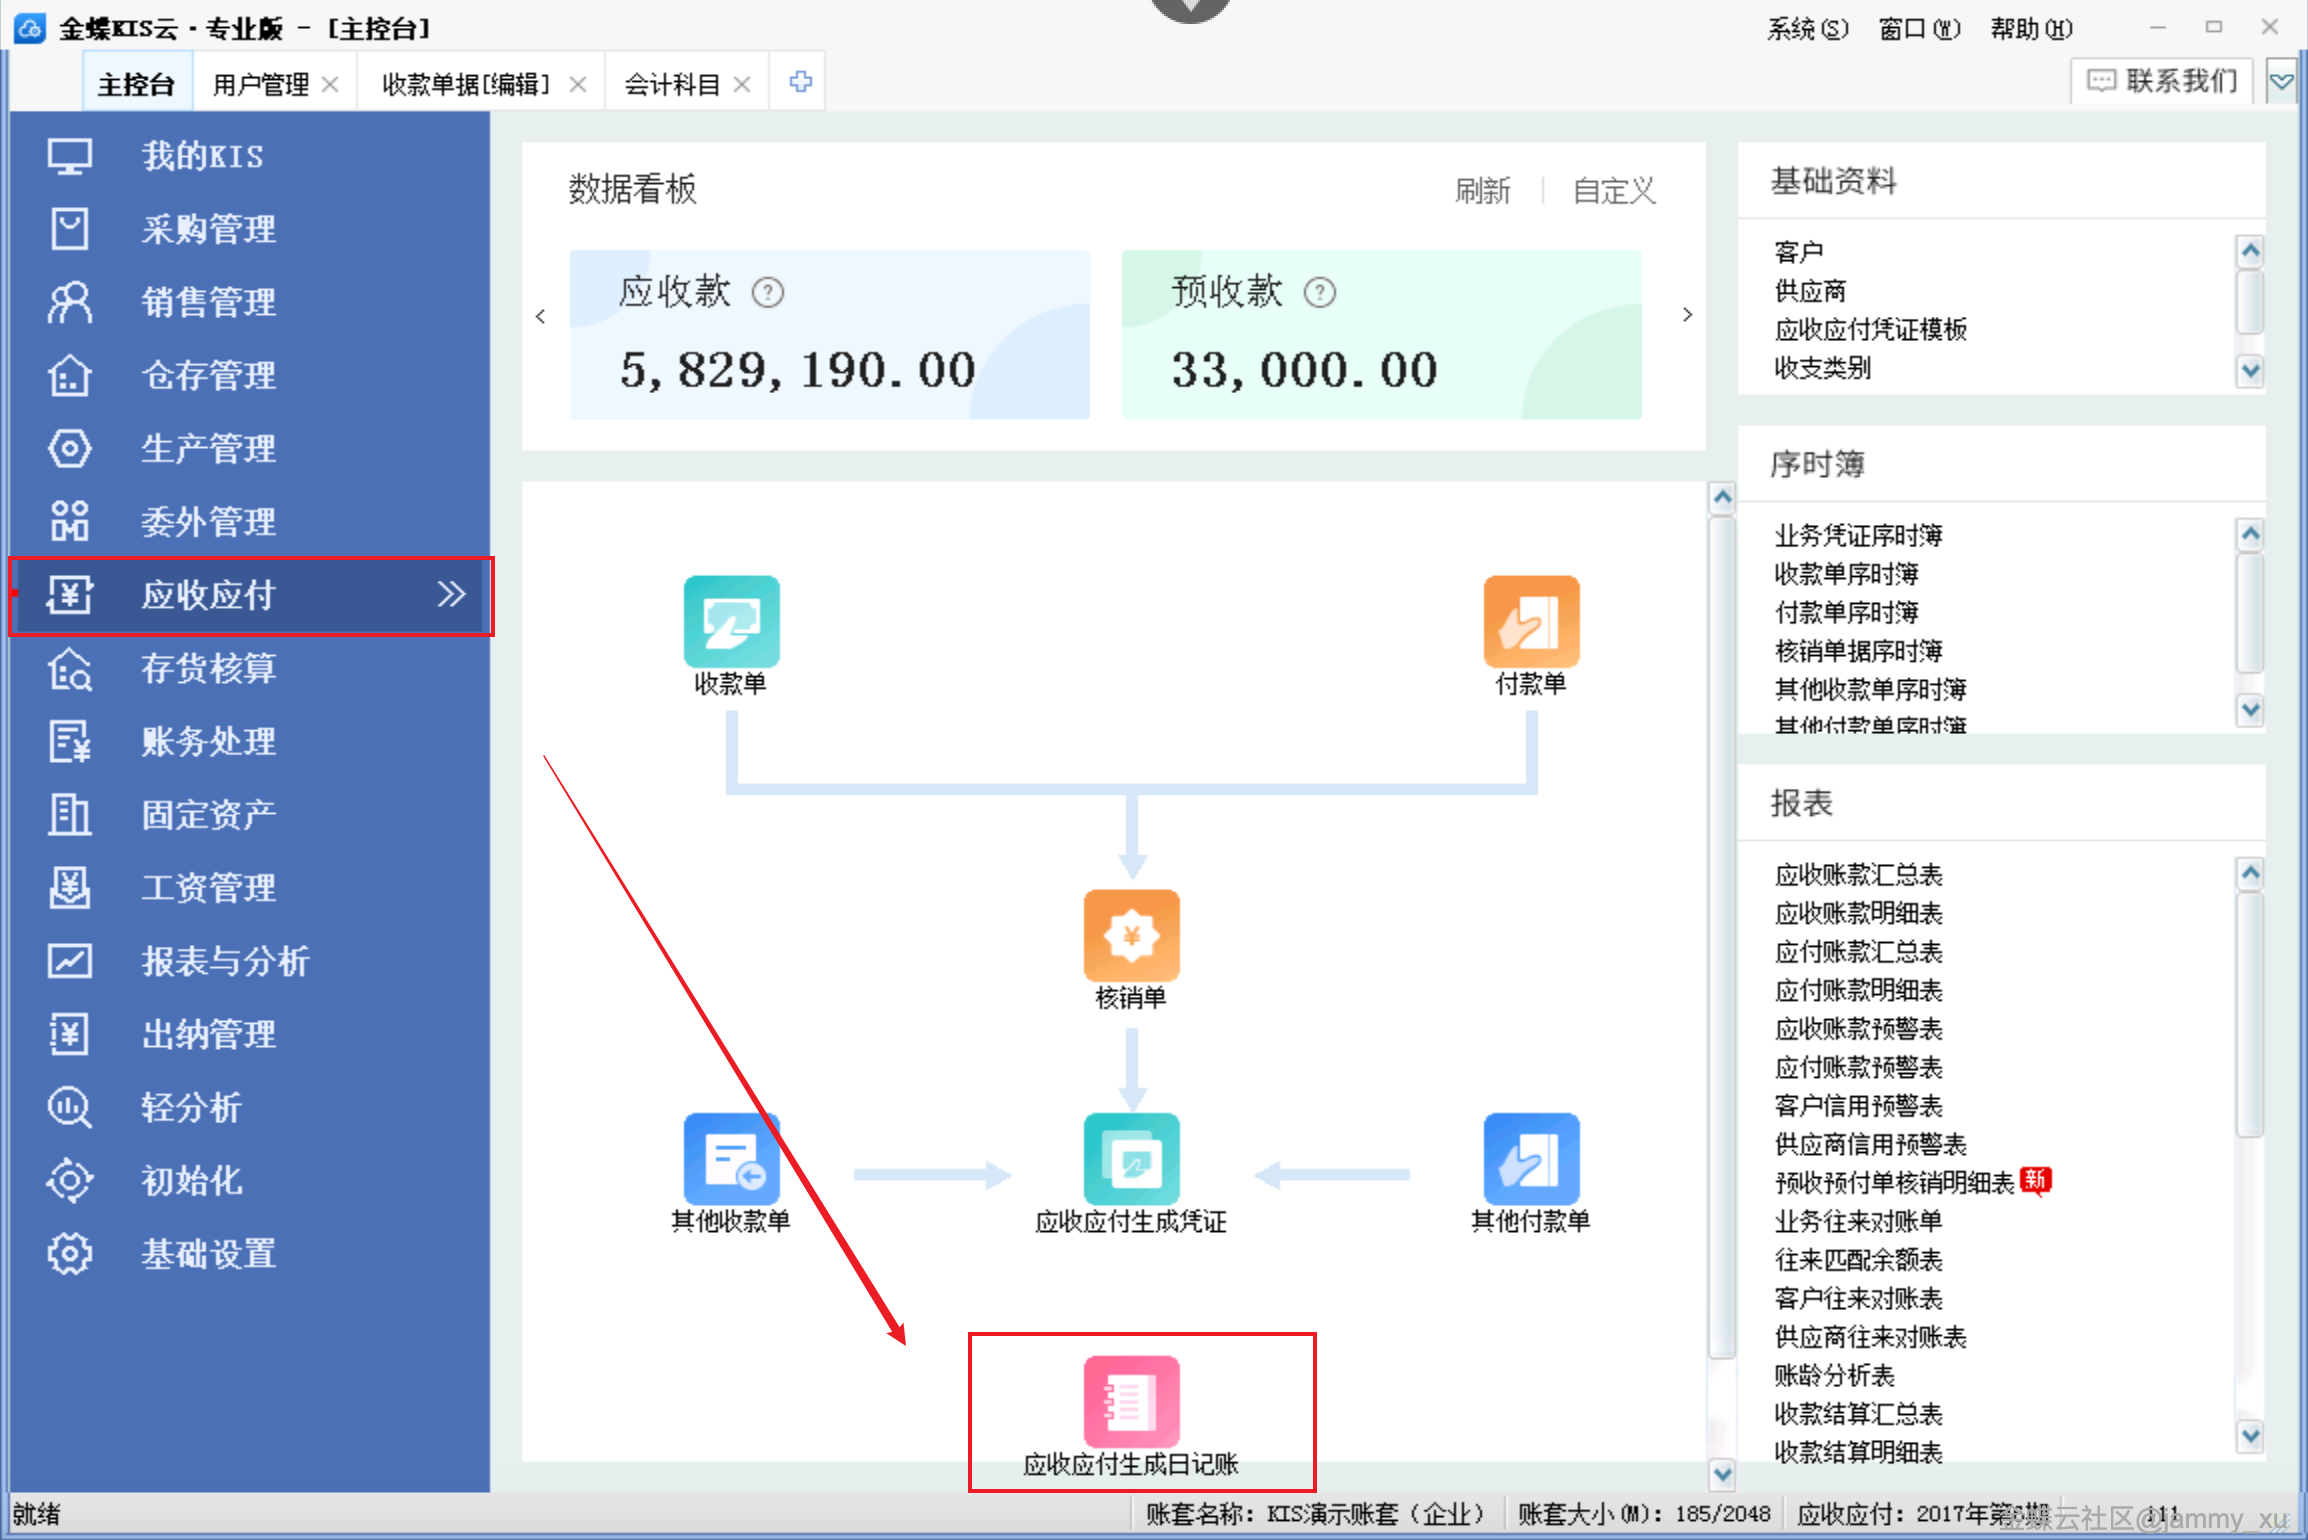Click the 核销单 write-off icon

[x=1131, y=936]
